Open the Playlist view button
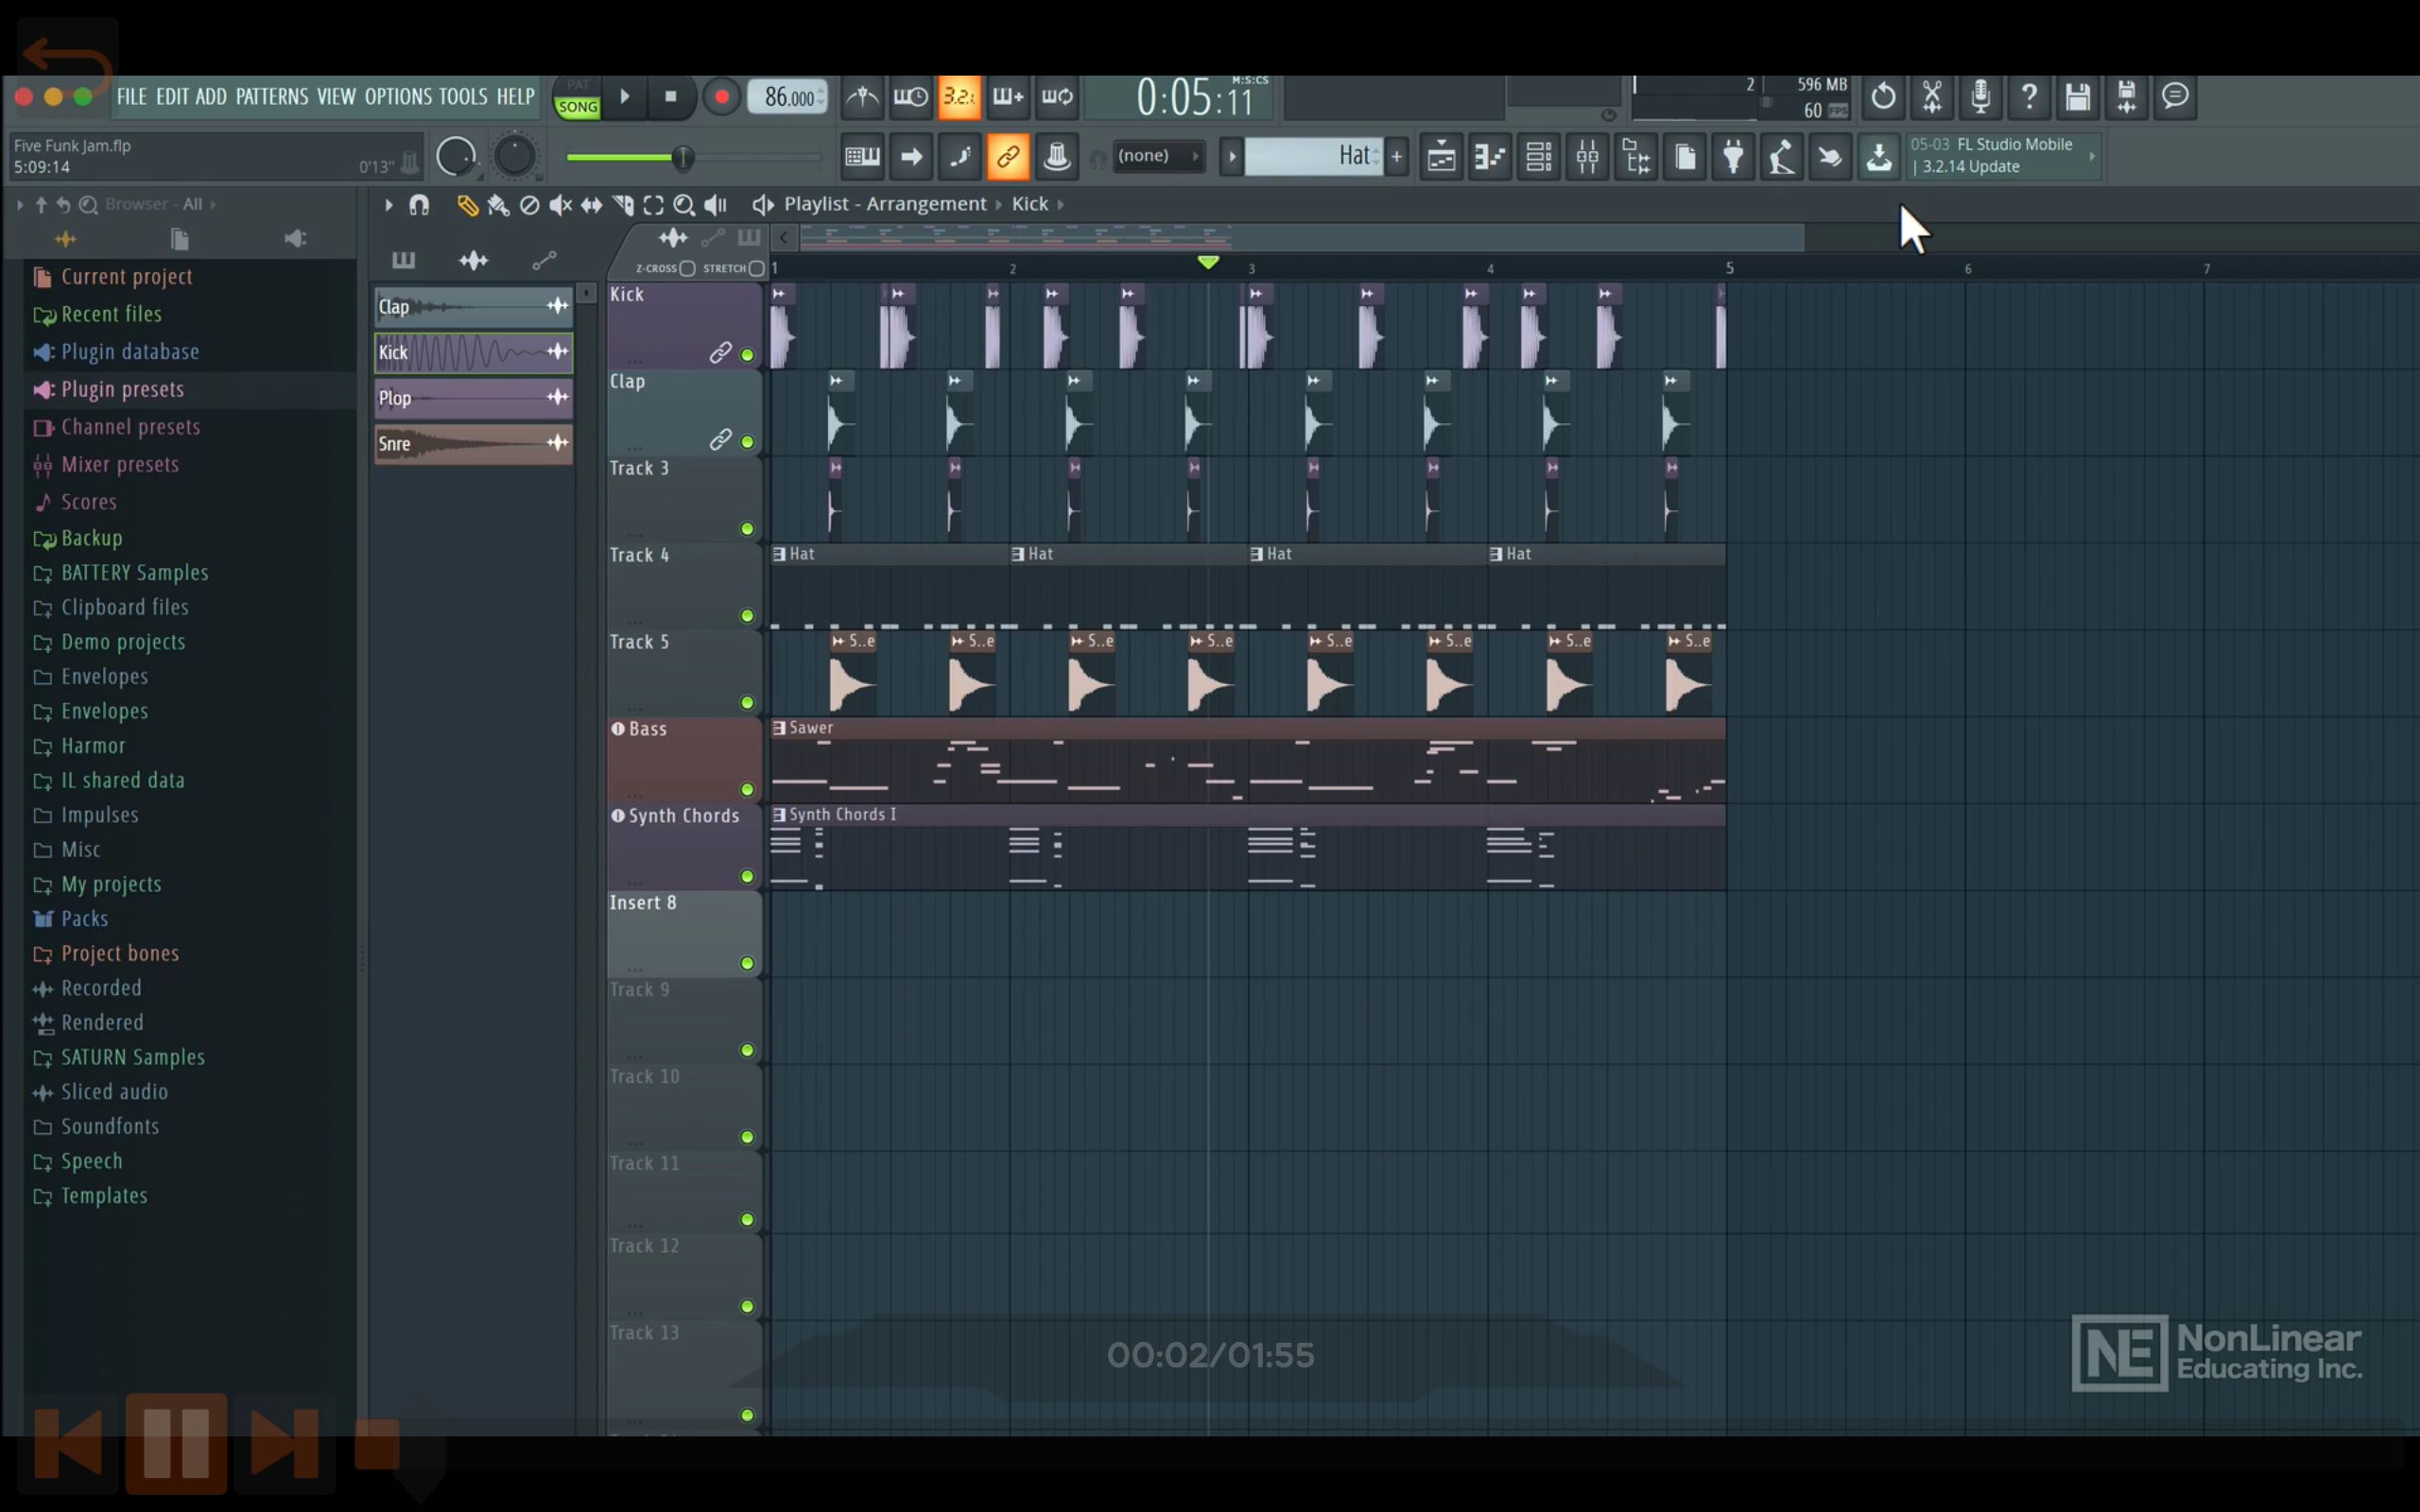2420x1512 pixels. point(1441,157)
